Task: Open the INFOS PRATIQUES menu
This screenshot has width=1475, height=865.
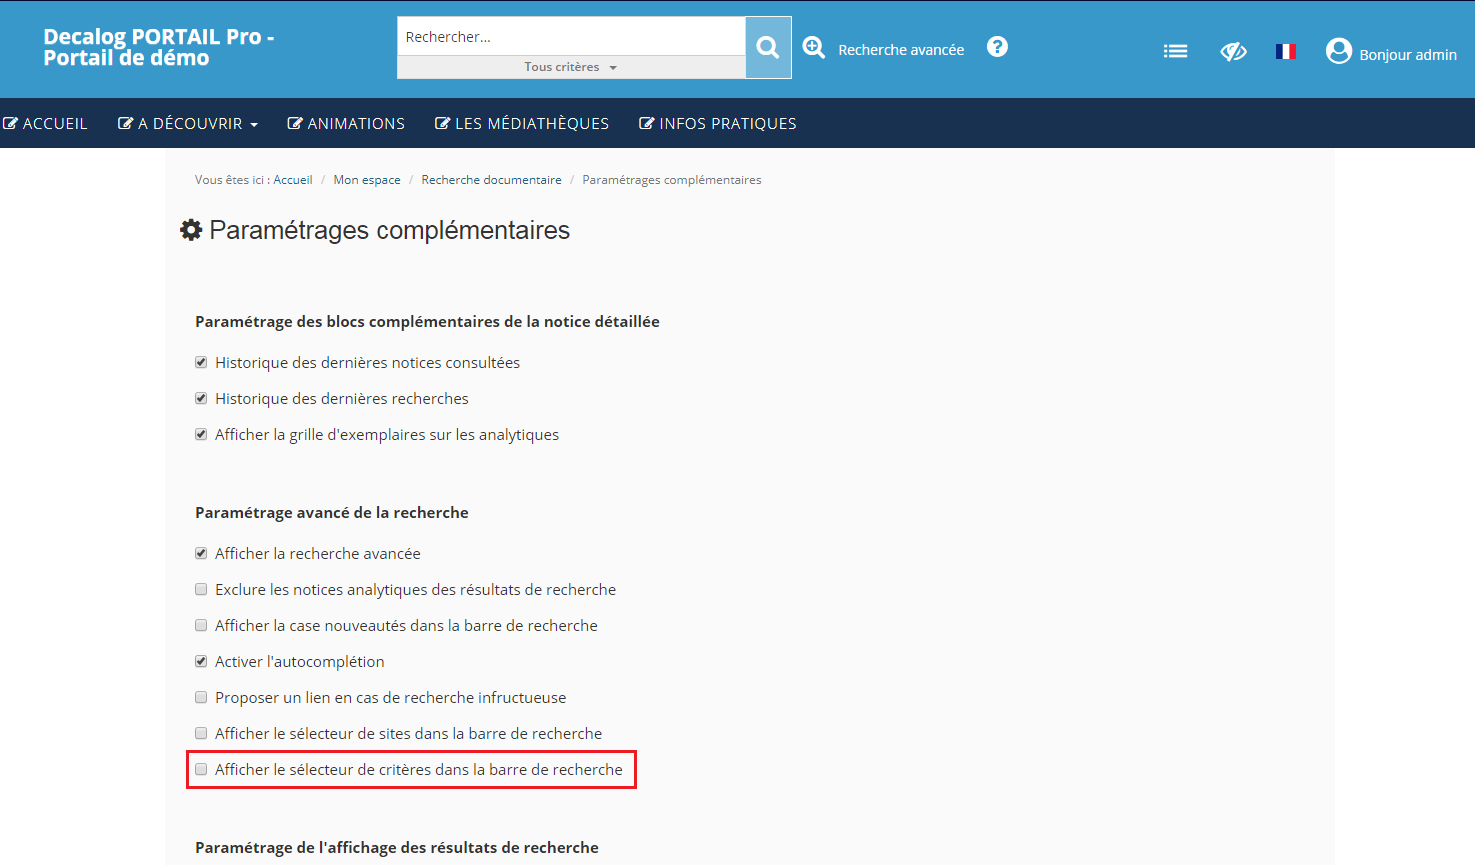Action: tap(717, 122)
